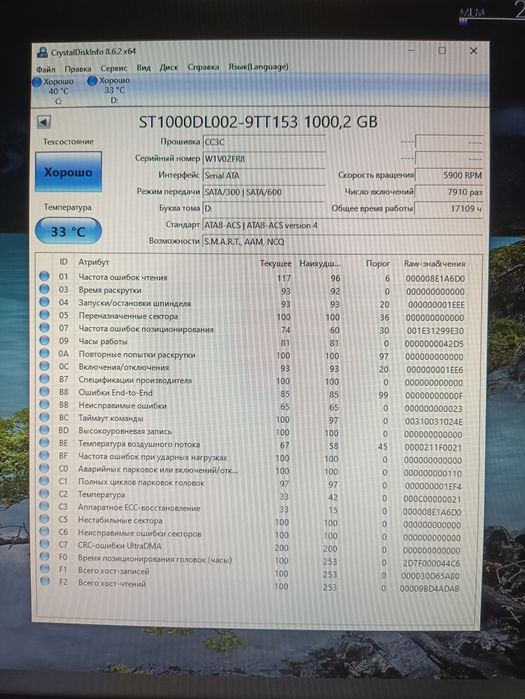
Task: Click the CrystalDiskInfo app icon in title bar
Action: coord(42,53)
